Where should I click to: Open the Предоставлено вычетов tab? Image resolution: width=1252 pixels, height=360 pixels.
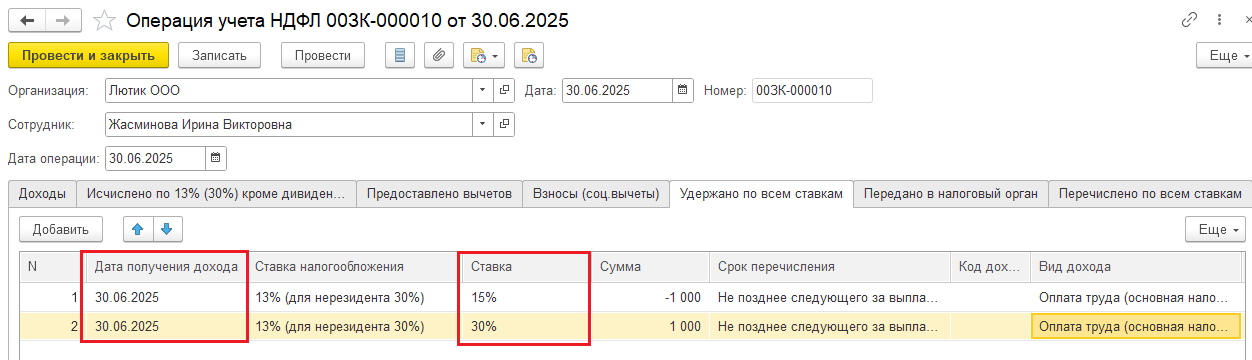tap(439, 194)
